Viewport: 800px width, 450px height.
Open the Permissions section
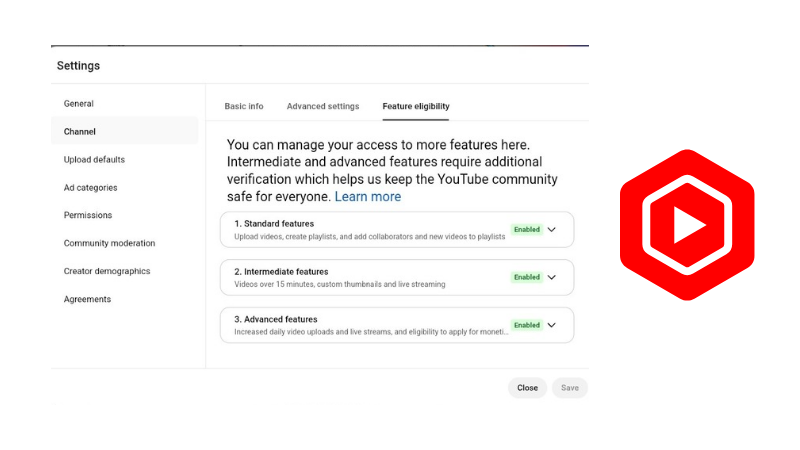pos(88,215)
